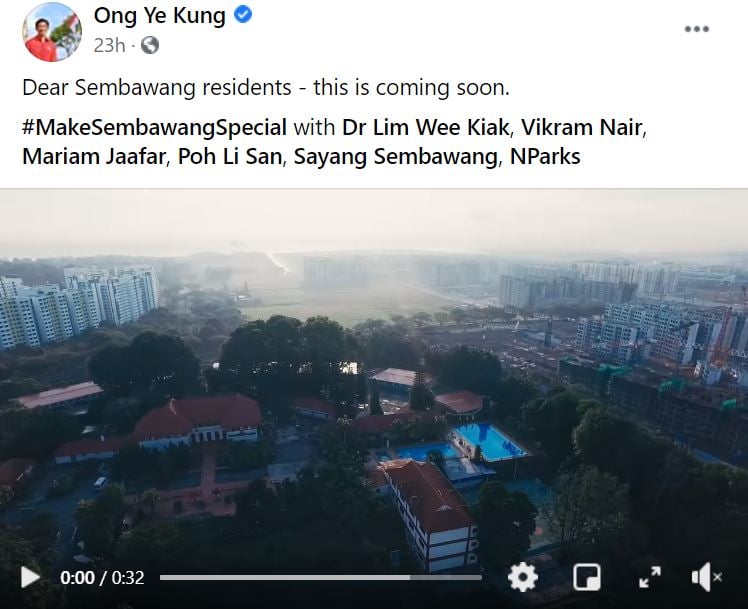
Task: Click the public audience globe icon
Action: click(150, 45)
